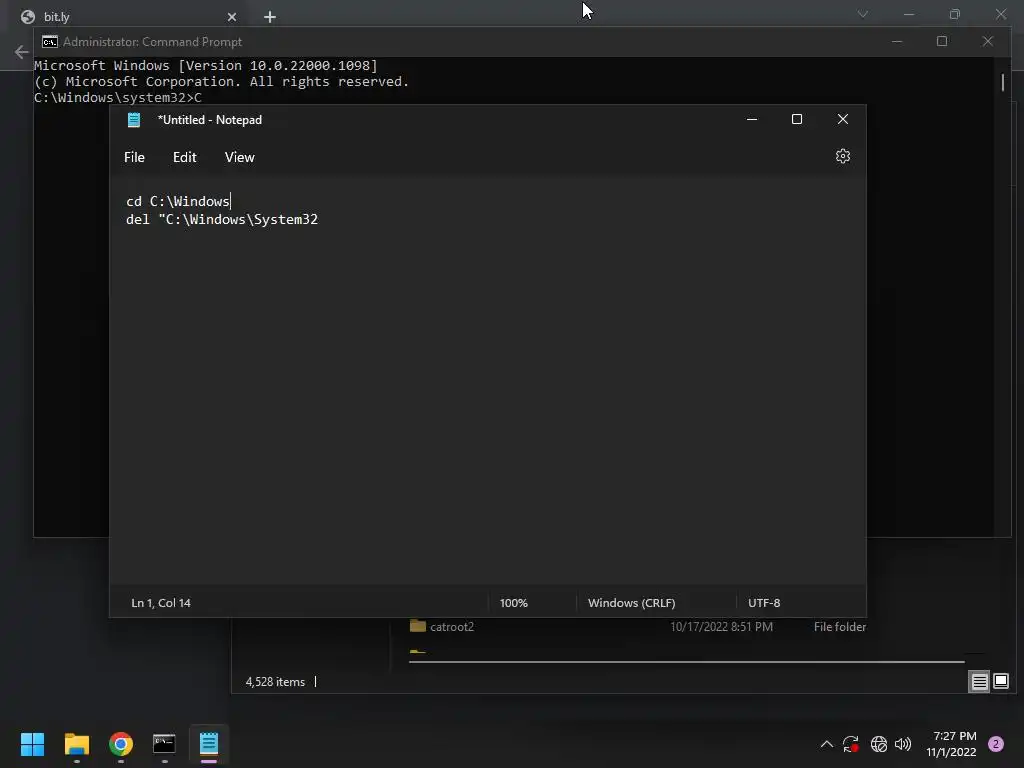Image resolution: width=1024 pixels, height=768 pixels.
Task: Switch File Explorer to details view
Action: 979,682
